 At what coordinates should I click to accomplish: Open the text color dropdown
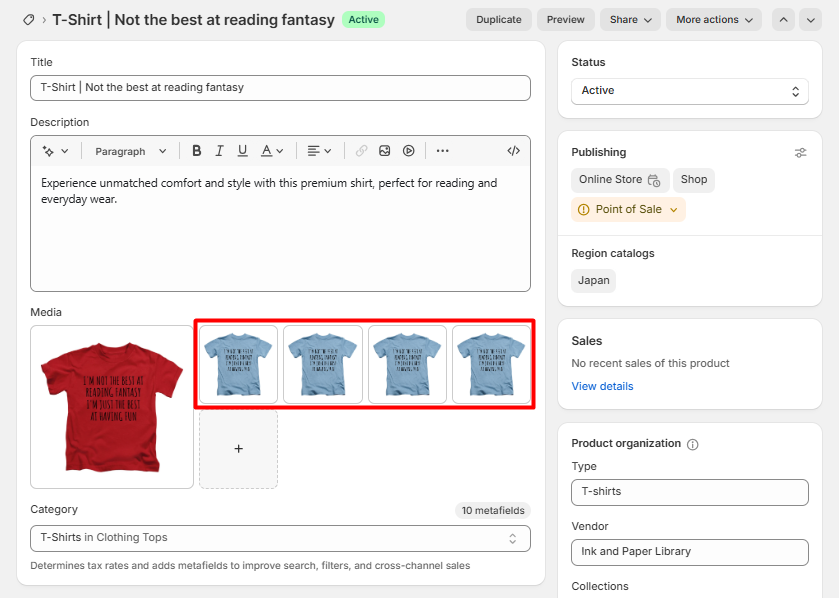click(x=272, y=151)
